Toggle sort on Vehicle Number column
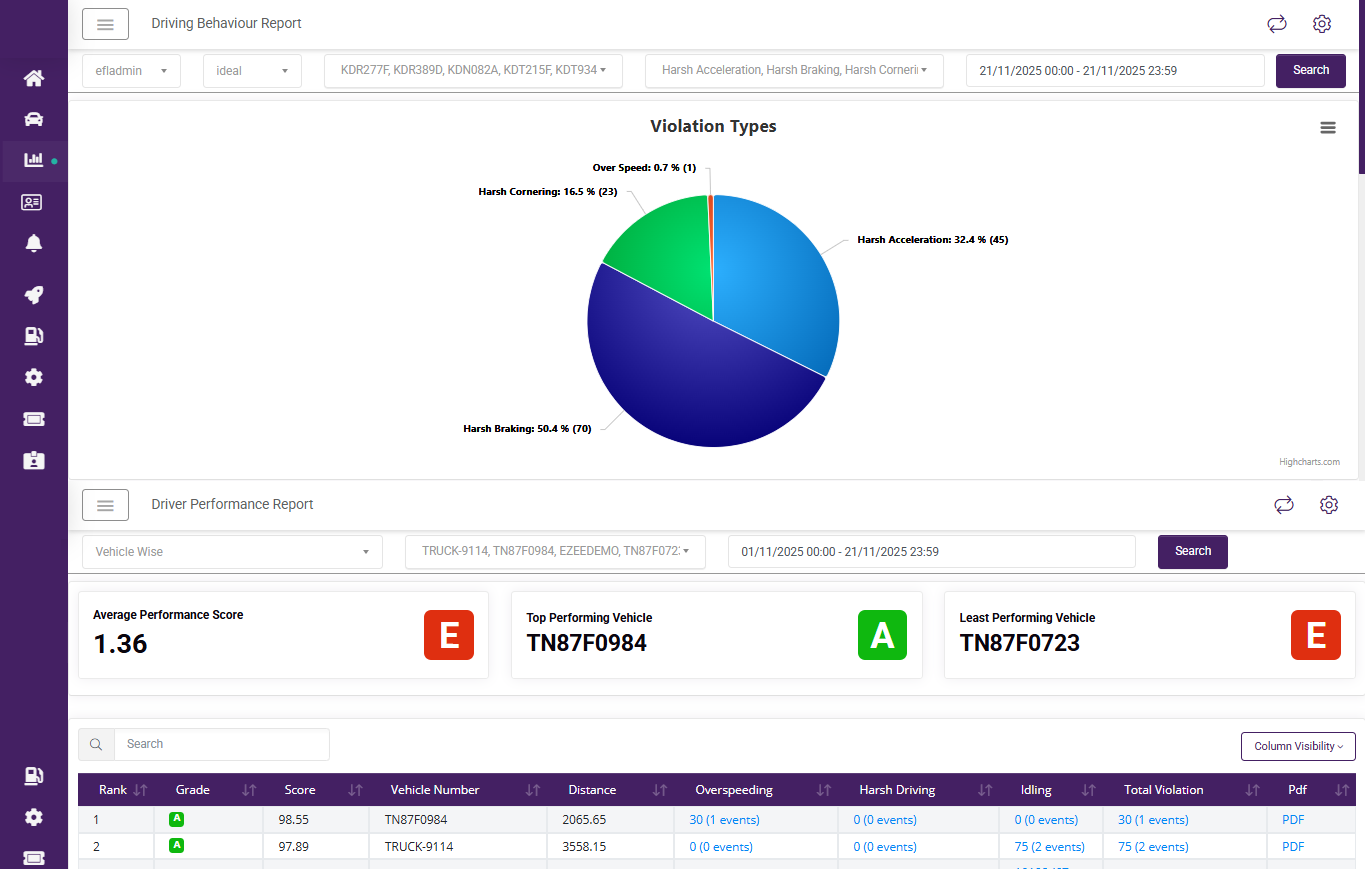Viewport: 1365px width, 869px height. pyautogui.click(x=533, y=790)
